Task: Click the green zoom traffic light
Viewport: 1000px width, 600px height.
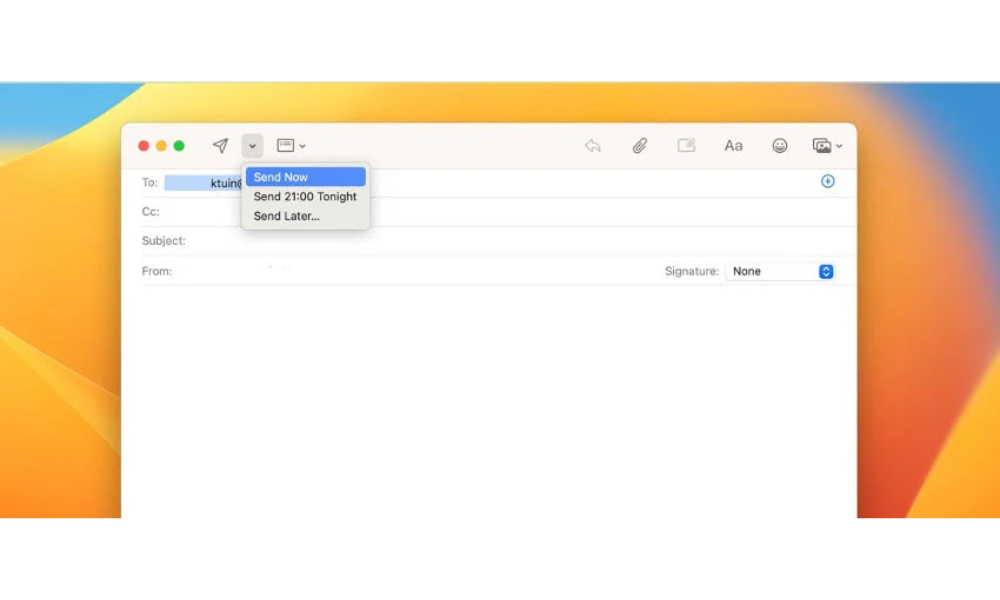Action: pyautogui.click(x=177, y=145)
